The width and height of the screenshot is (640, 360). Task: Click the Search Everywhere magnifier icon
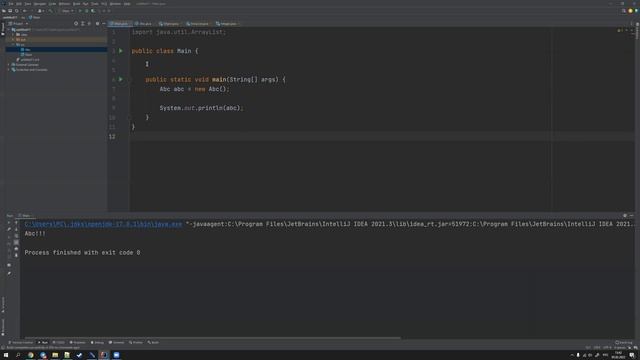coord(624,11)
